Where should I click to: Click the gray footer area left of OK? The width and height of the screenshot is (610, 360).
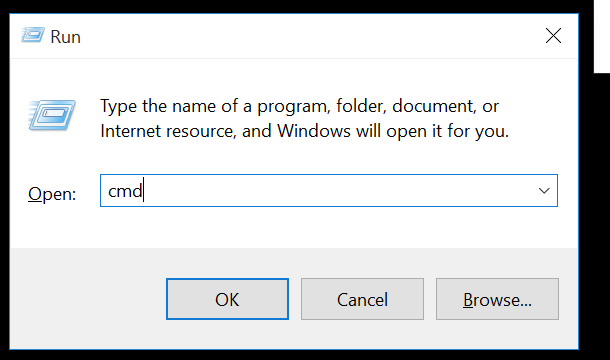pyautogui.click(x=88, y=299)
